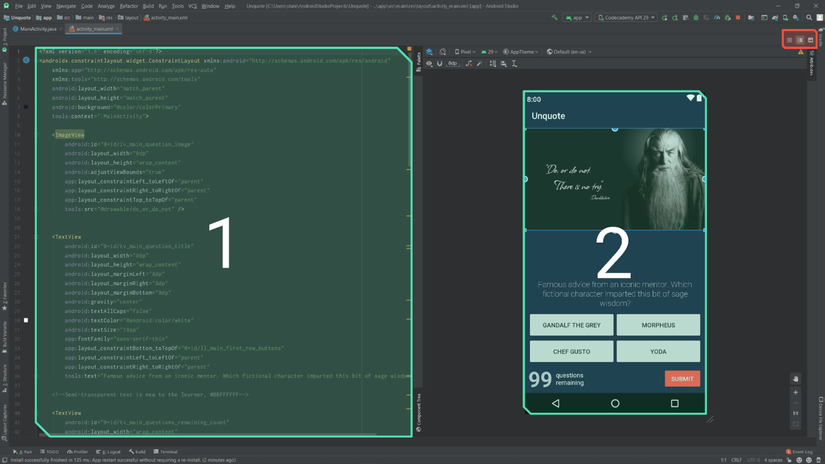Click the 4 spaces indent status item
Image resolution: width=825 pixels, height=464 pixels.
(x=773, y=460)
